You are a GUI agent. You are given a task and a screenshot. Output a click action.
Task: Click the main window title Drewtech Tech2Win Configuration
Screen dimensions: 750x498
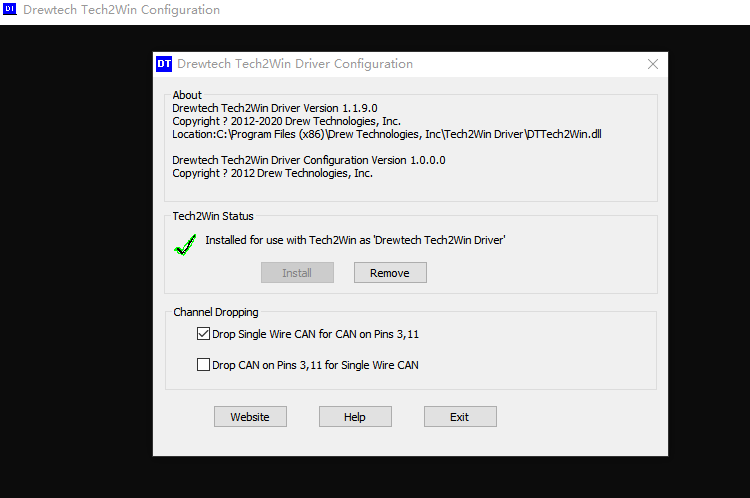tap(121, 10)
